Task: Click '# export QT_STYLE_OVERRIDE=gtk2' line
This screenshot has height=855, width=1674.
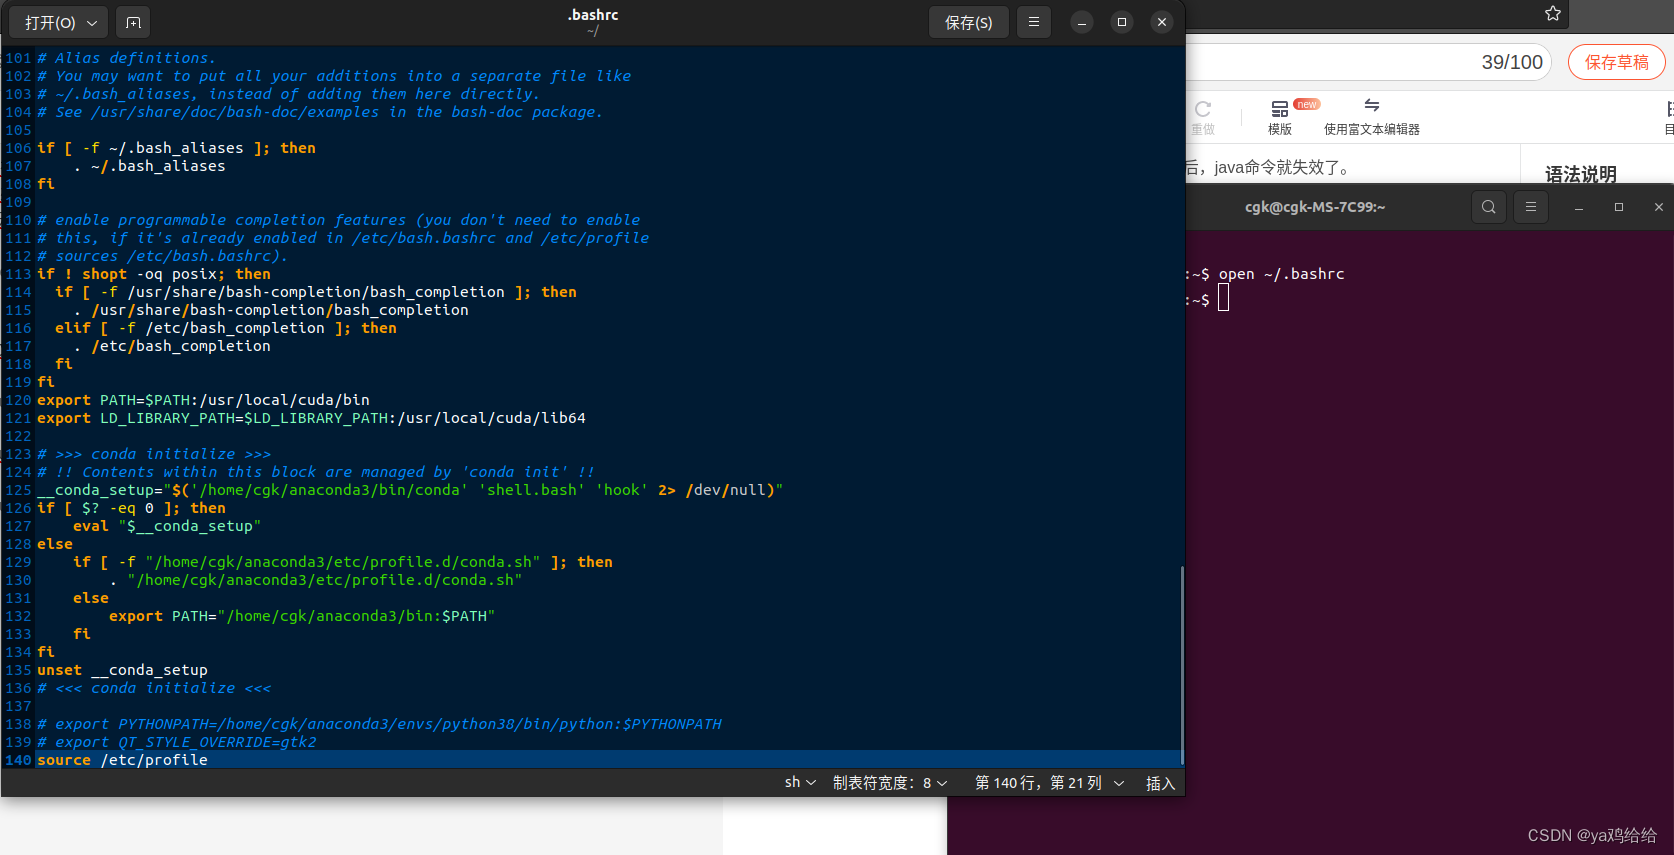Action: [177, 742]
